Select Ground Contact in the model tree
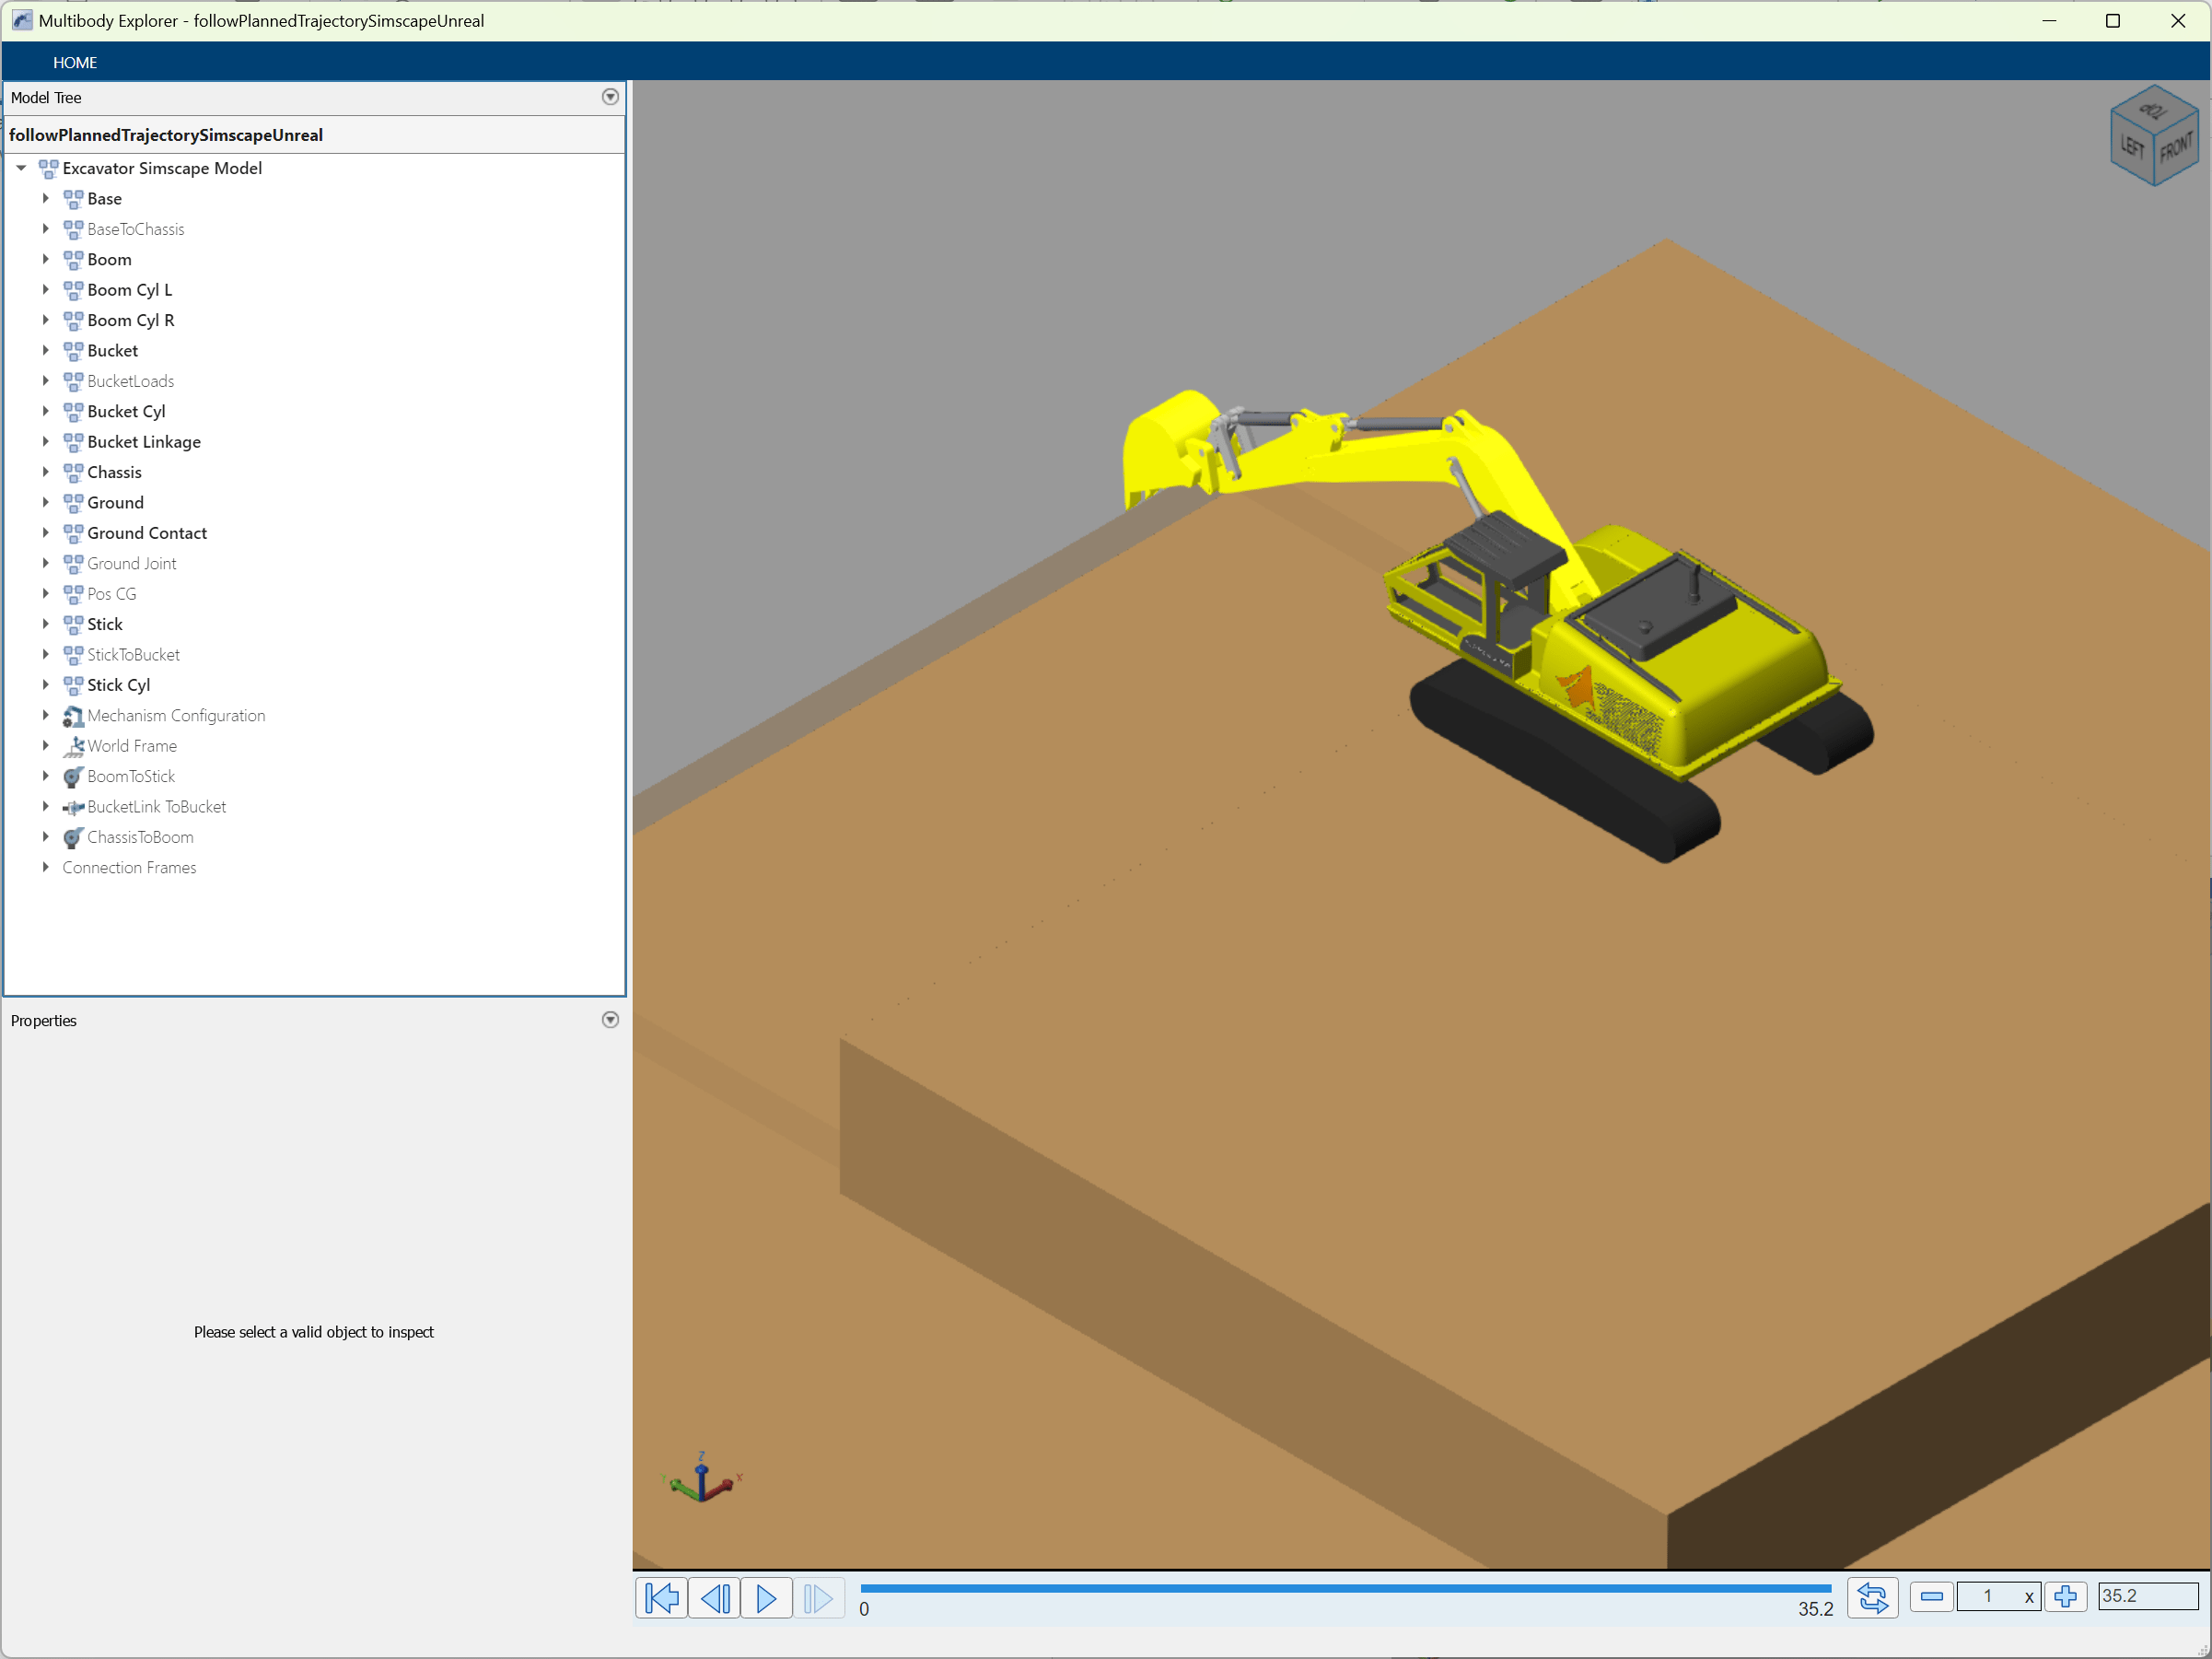This screenshot has height=1659, width=2212. pyautogui.click(x=147, y=533)
